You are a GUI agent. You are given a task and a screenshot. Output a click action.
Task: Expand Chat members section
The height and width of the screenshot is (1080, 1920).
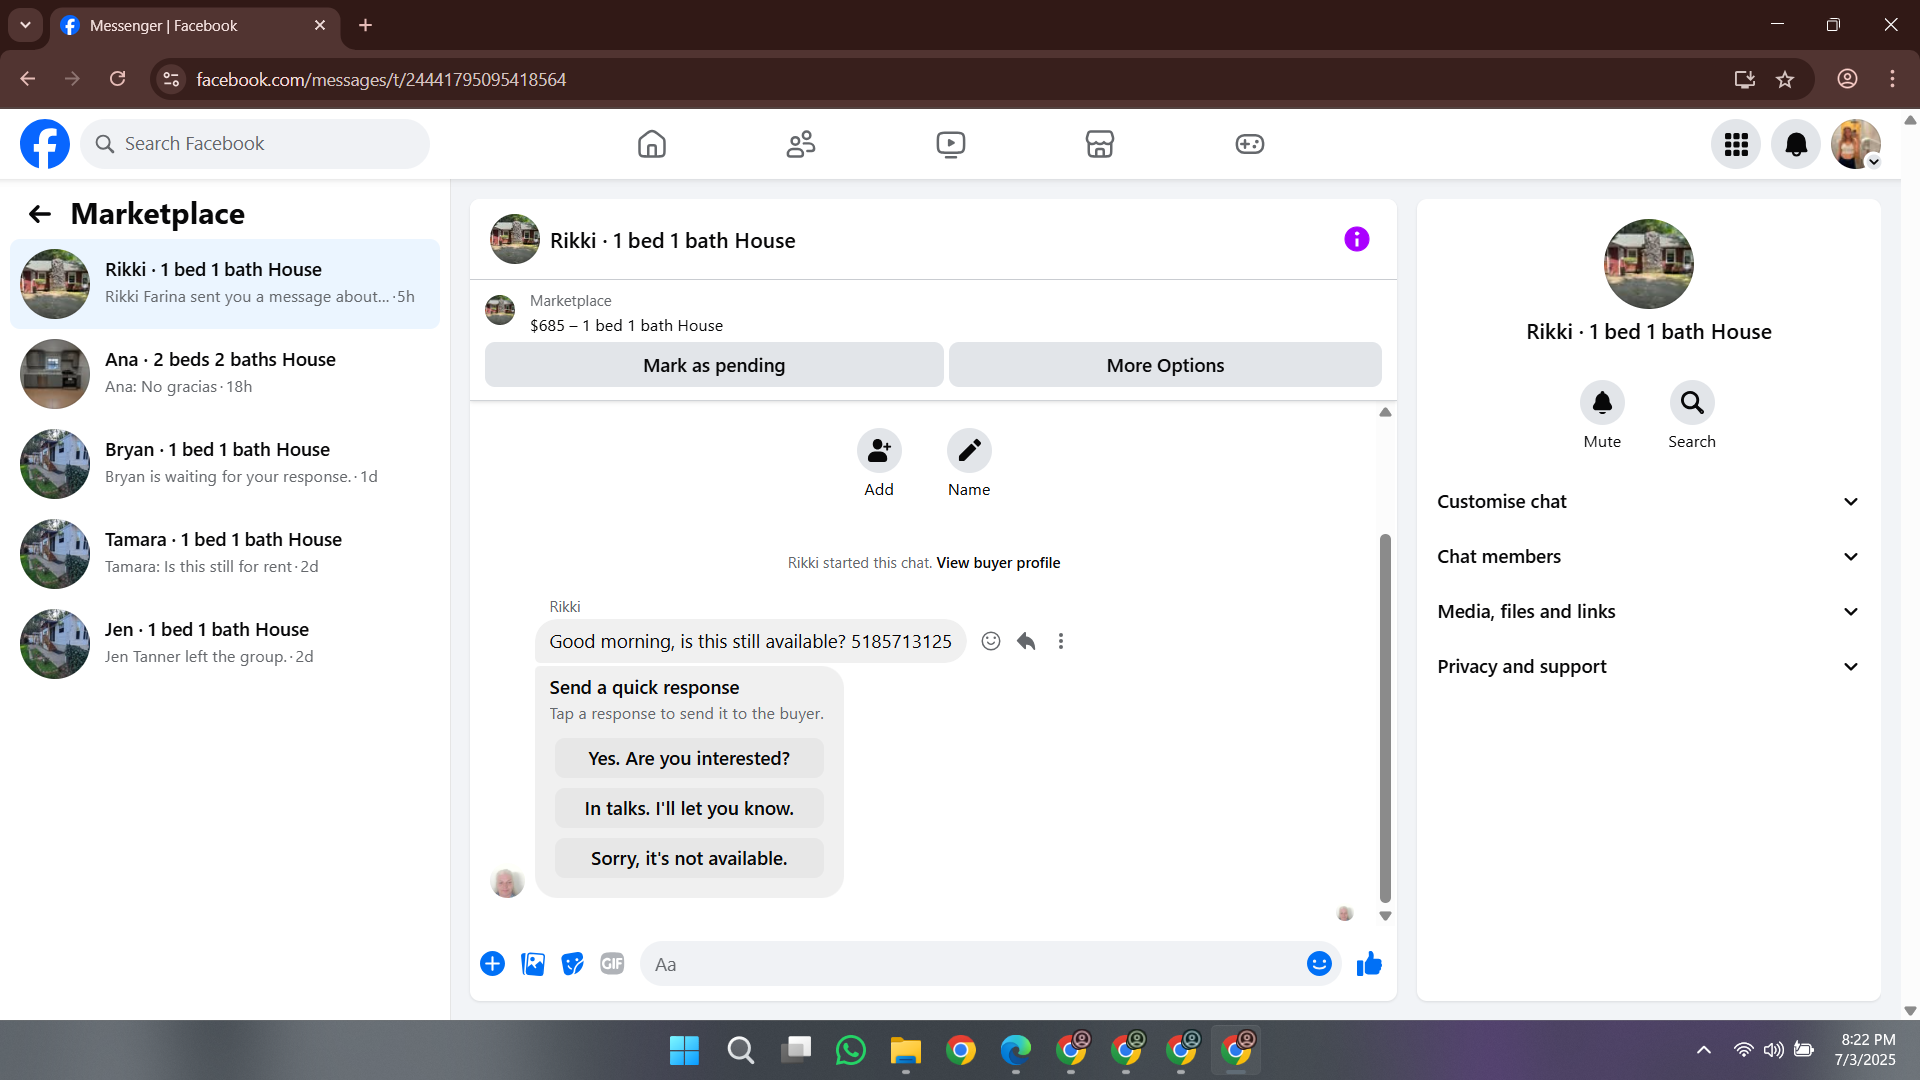coord(1648,557)
